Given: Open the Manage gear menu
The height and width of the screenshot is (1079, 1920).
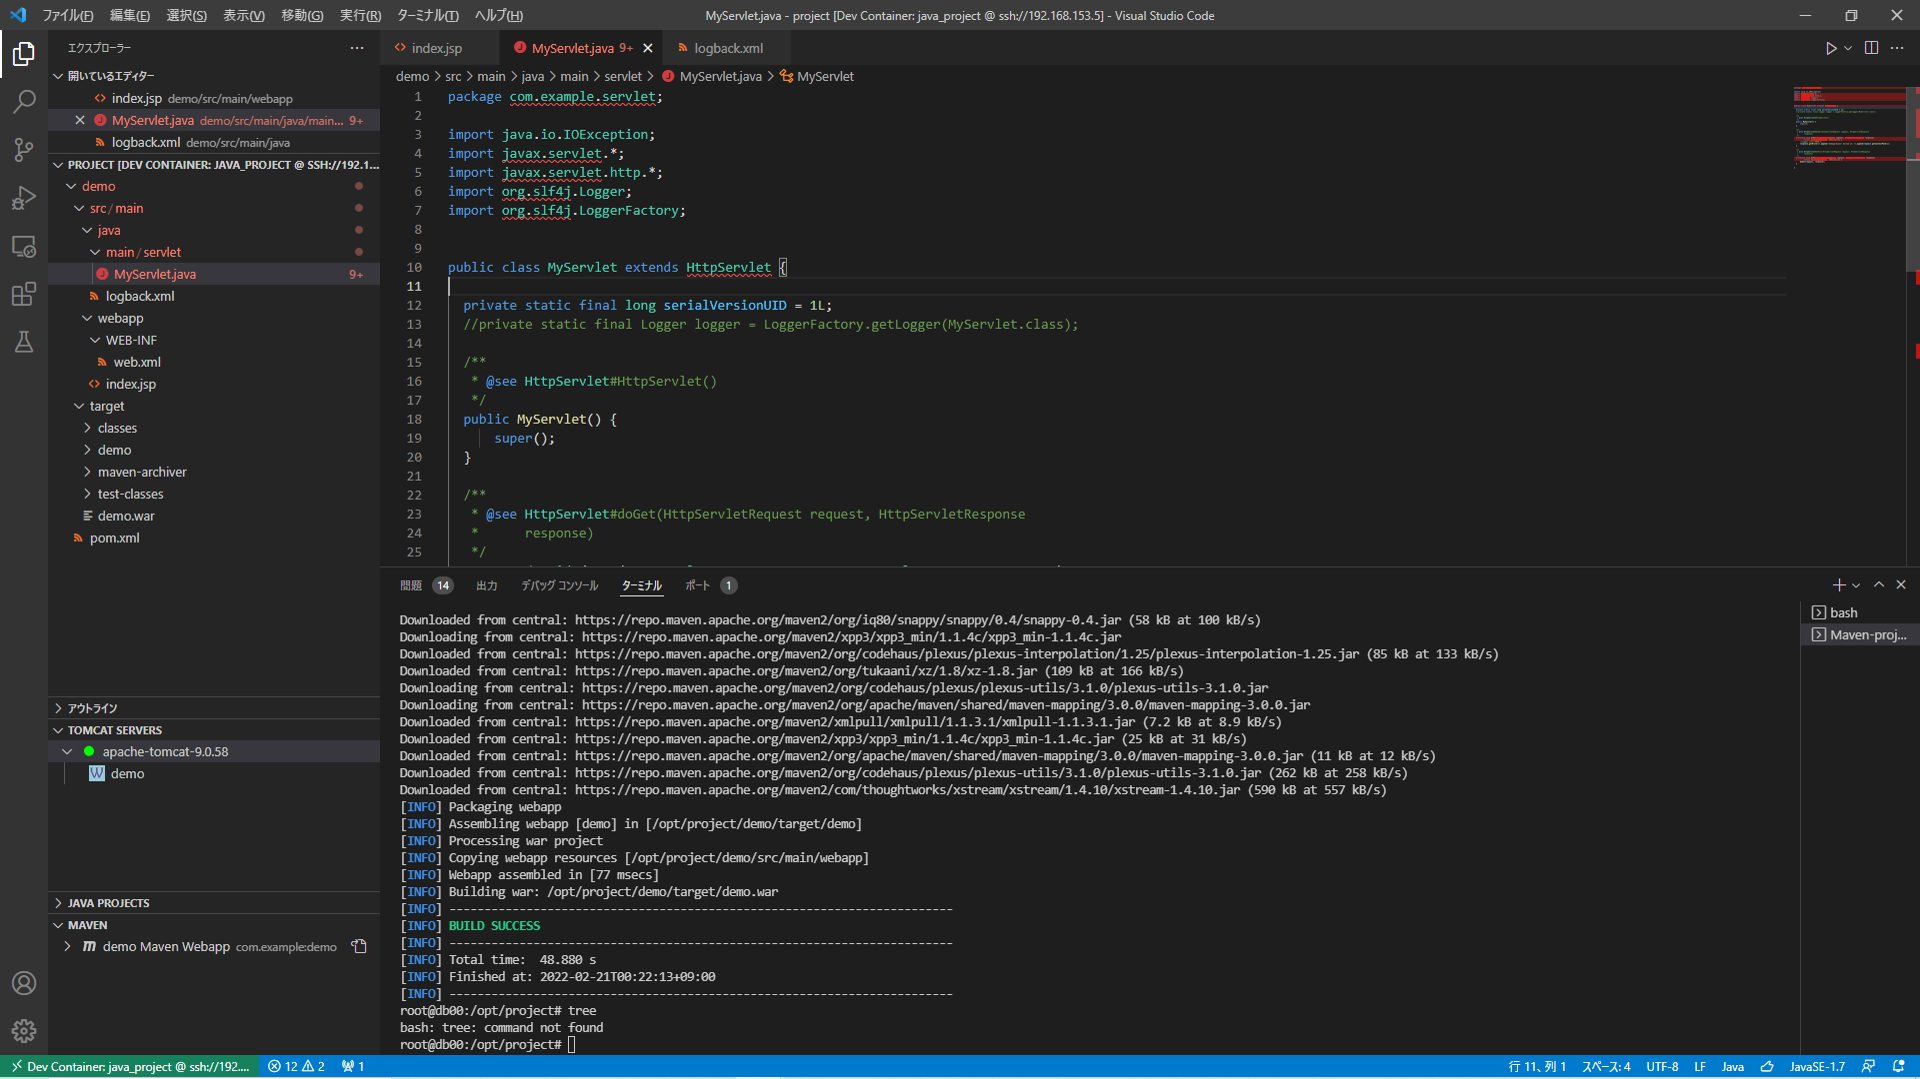Looking at the screenshot, I should pos(24,1031).
